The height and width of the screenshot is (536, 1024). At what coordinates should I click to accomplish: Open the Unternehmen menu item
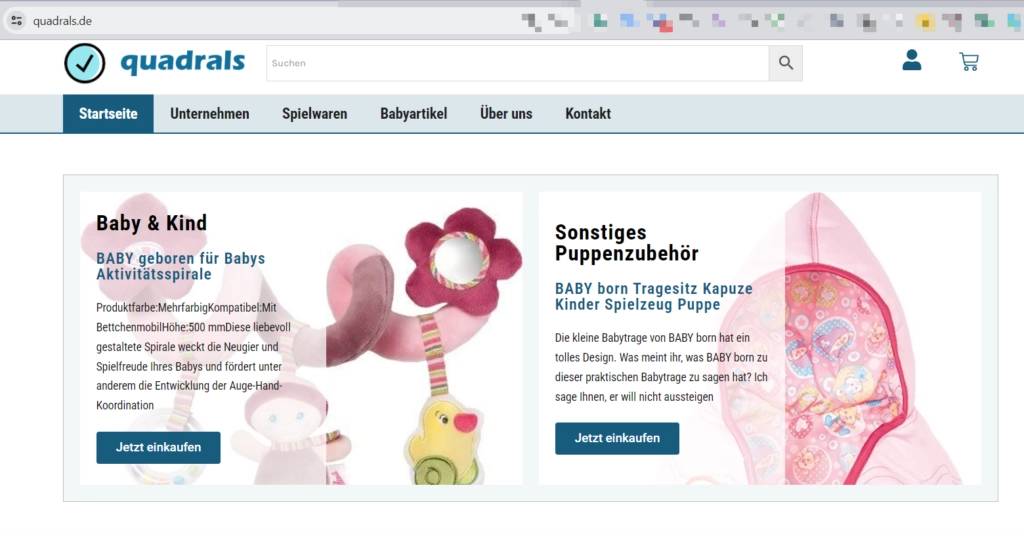pos(210,114)
